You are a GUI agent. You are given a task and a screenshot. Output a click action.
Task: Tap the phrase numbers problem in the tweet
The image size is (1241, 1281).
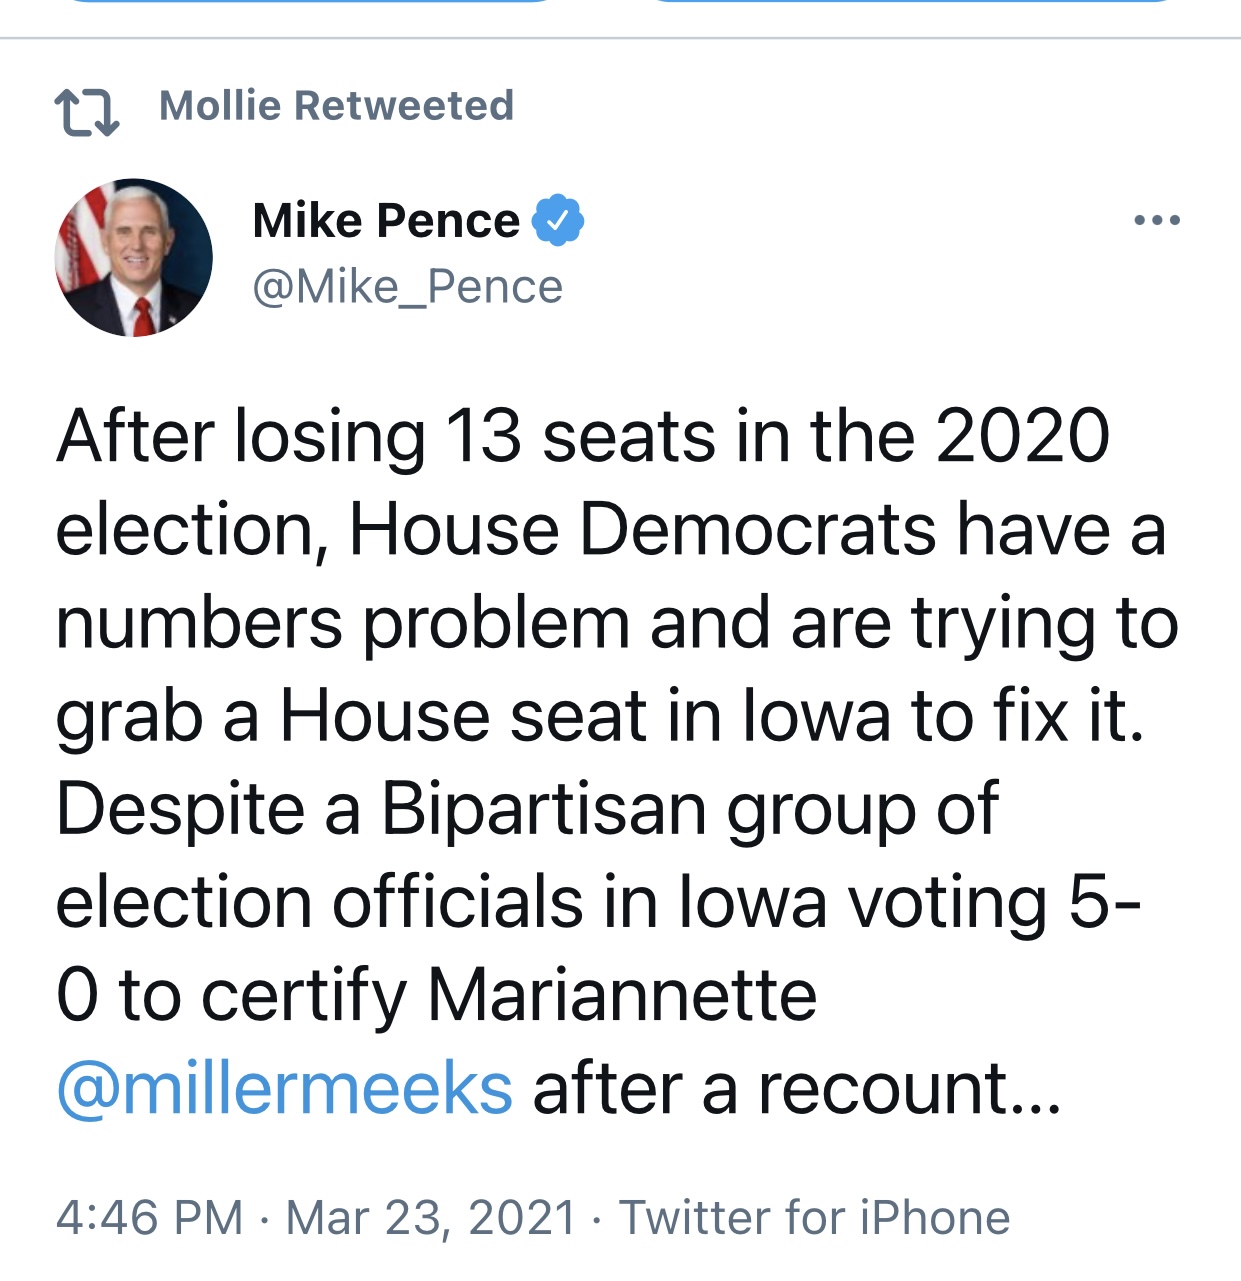[343, 622]
